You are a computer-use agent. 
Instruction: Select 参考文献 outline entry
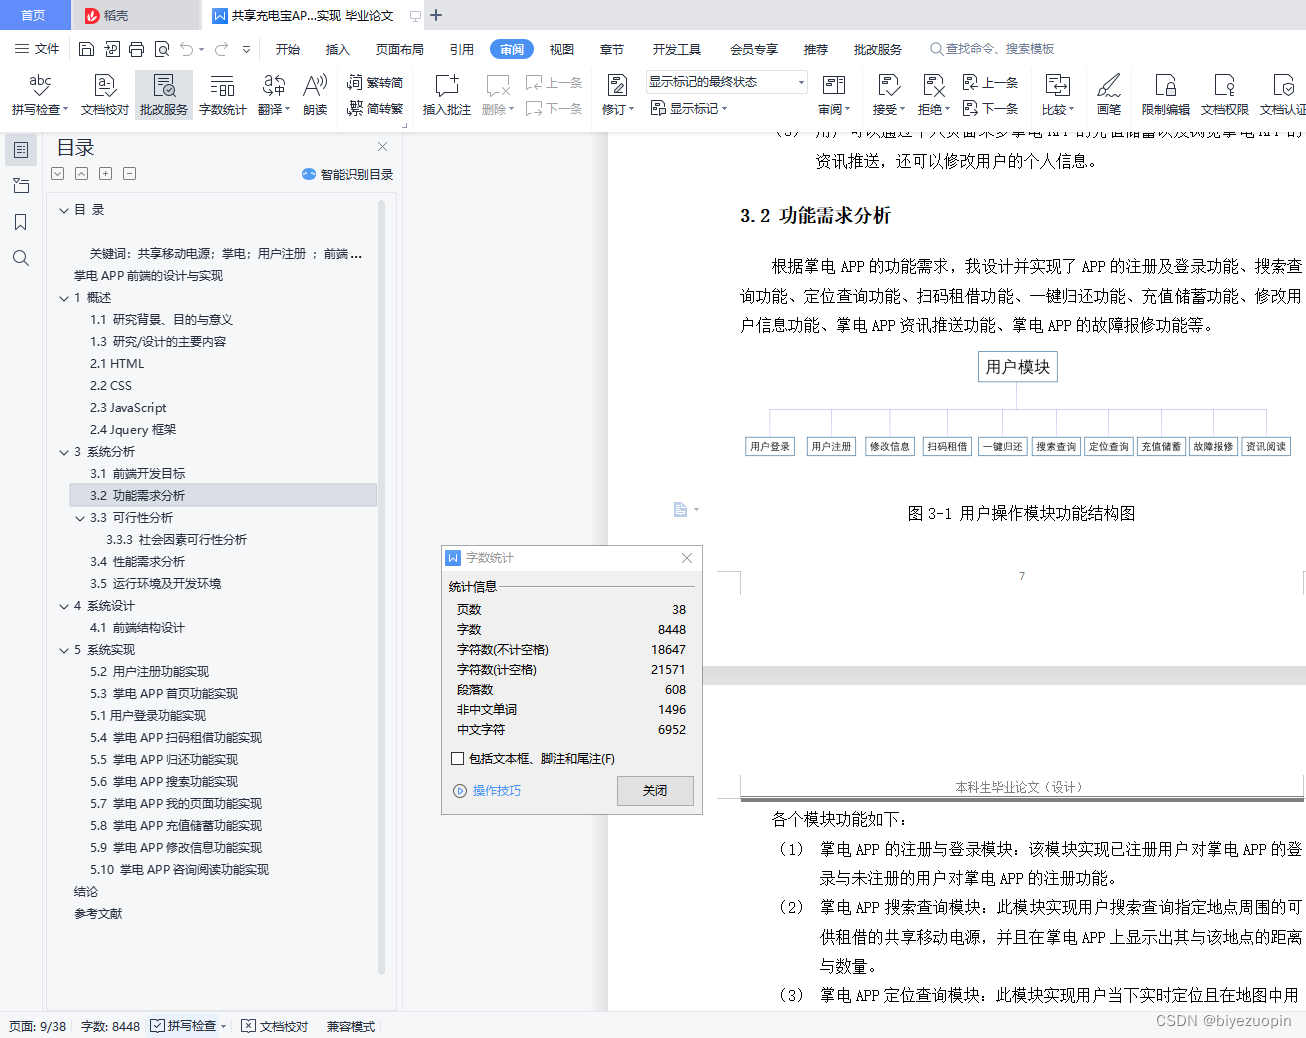[x=98, y=914]
